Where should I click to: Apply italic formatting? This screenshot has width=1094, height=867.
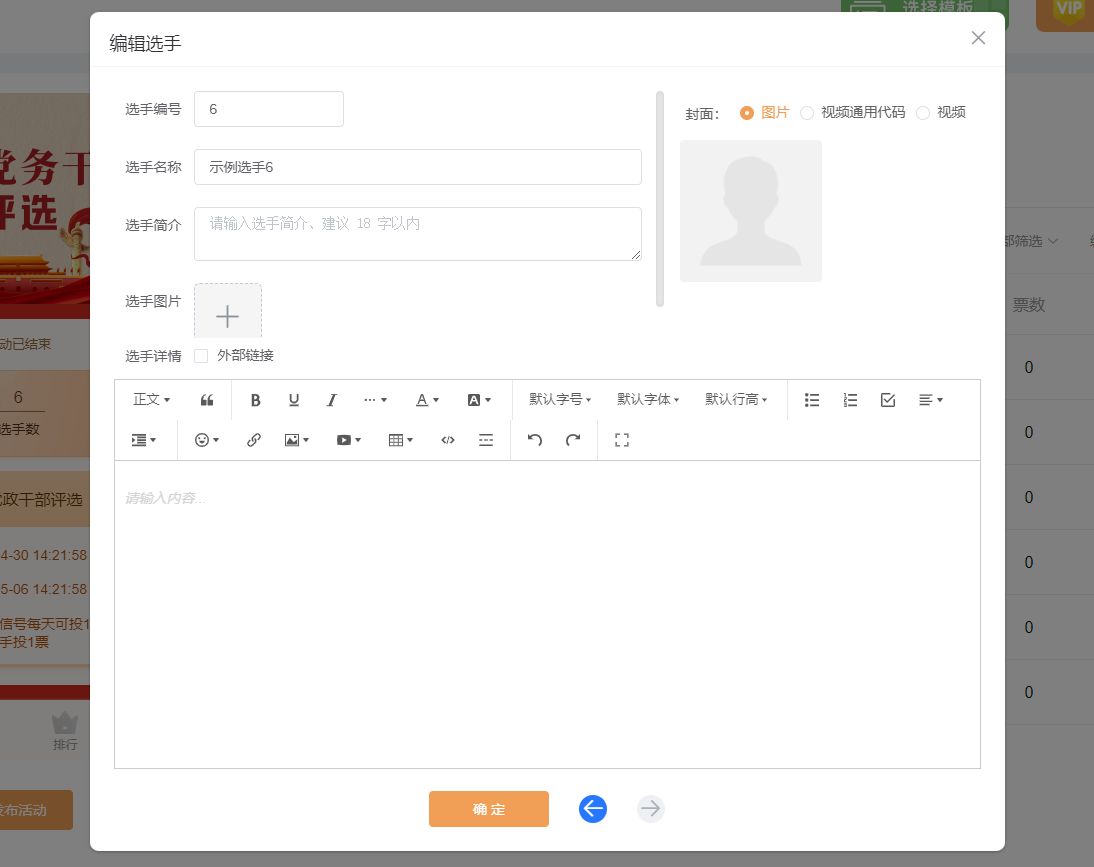331,400
